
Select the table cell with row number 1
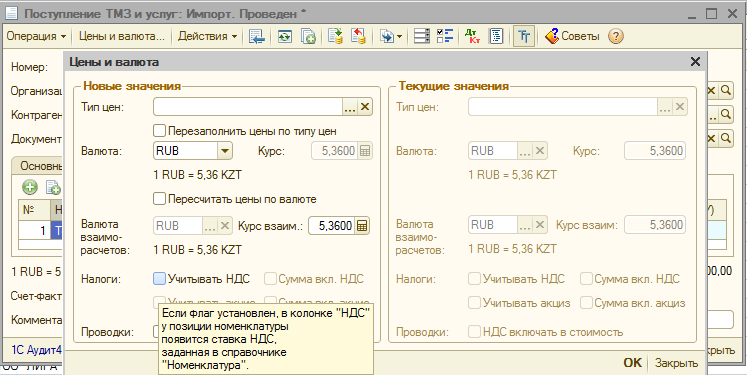[35, 230]
